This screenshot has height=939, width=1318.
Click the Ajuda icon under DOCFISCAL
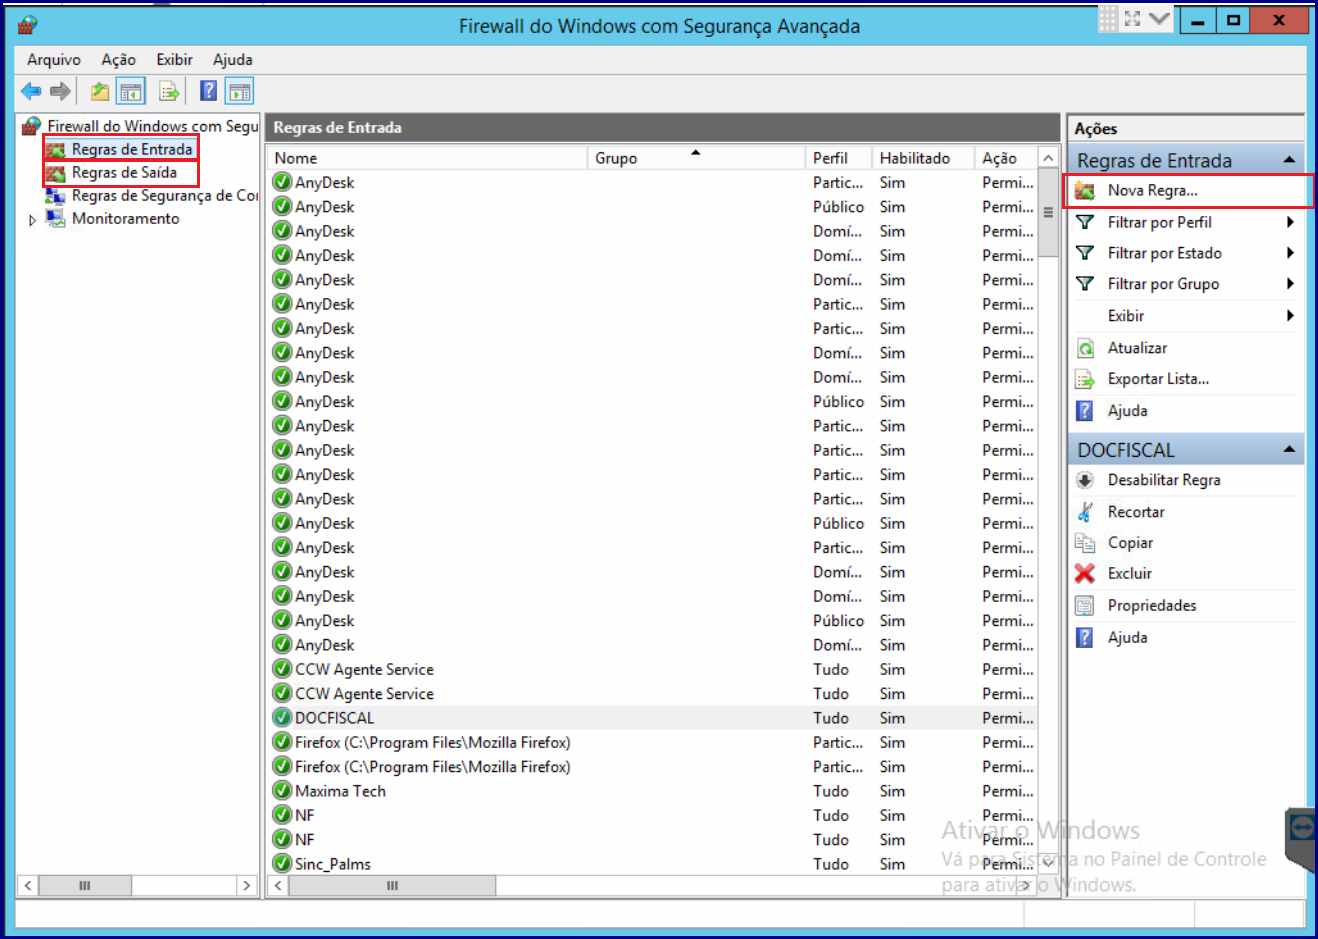pyautogui.click(x=1084, y=637)
